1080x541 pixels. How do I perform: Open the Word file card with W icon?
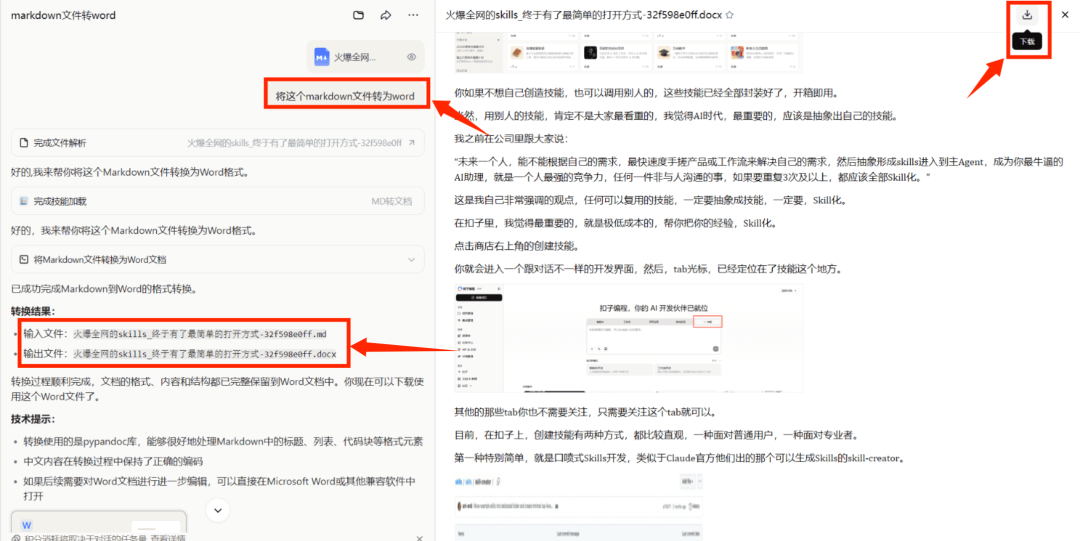pyautogui.click(x=98, y=524)
